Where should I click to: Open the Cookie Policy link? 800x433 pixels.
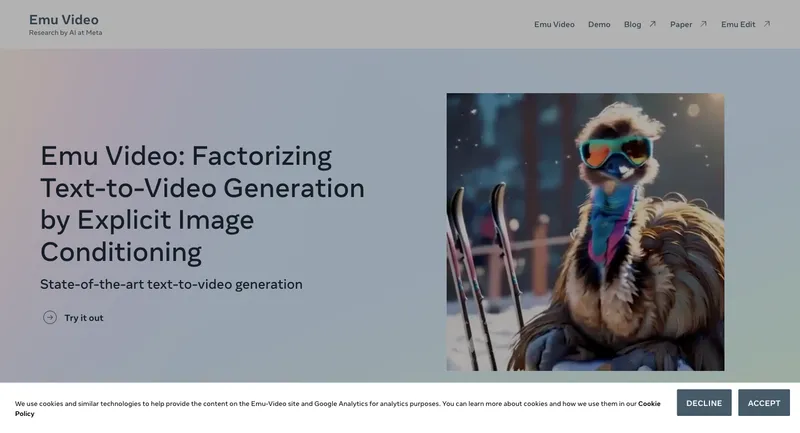(649, 404)
